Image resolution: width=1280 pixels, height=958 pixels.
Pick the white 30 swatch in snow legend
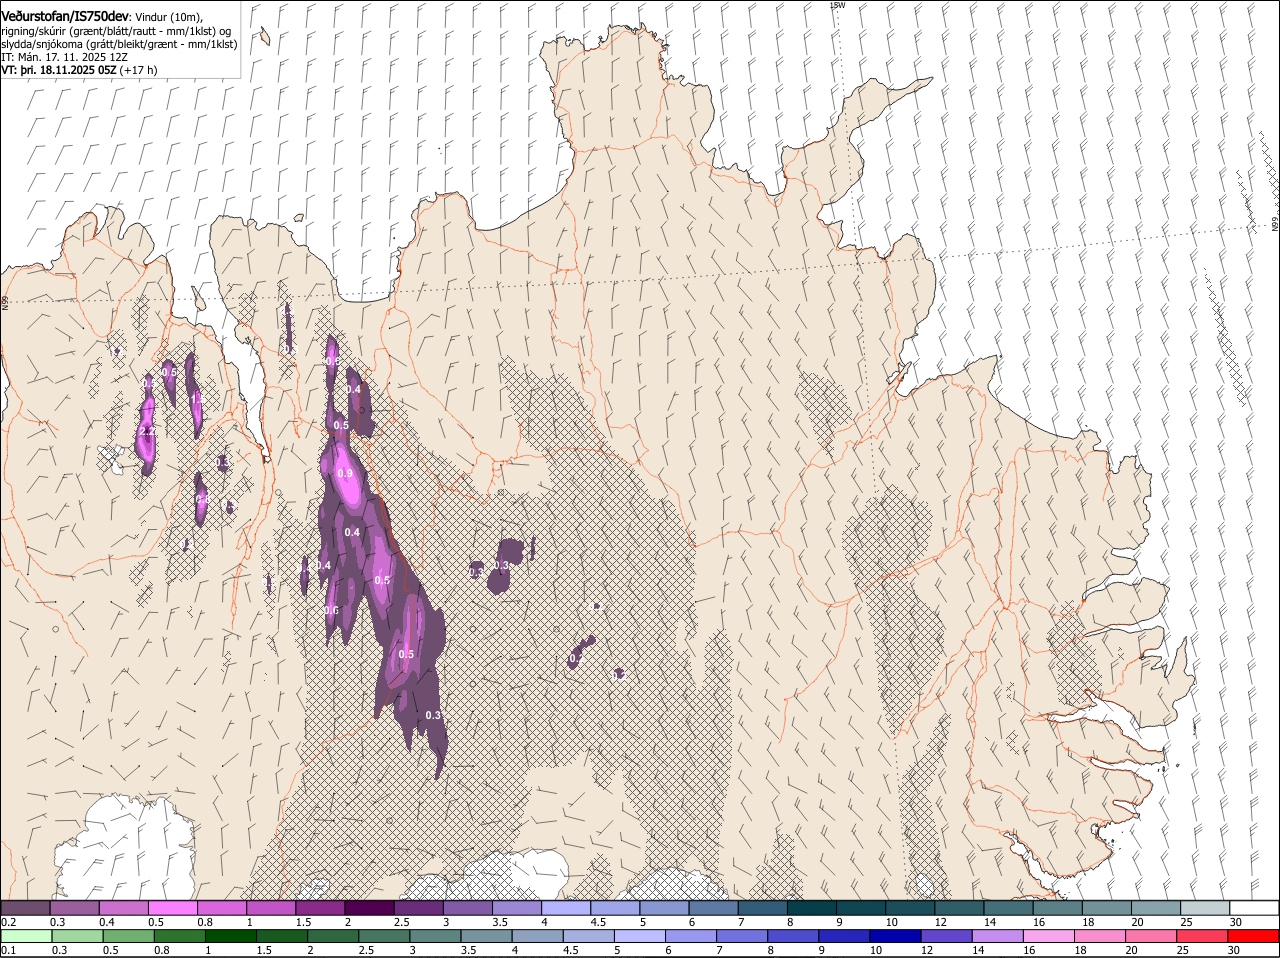(1254, 907)
